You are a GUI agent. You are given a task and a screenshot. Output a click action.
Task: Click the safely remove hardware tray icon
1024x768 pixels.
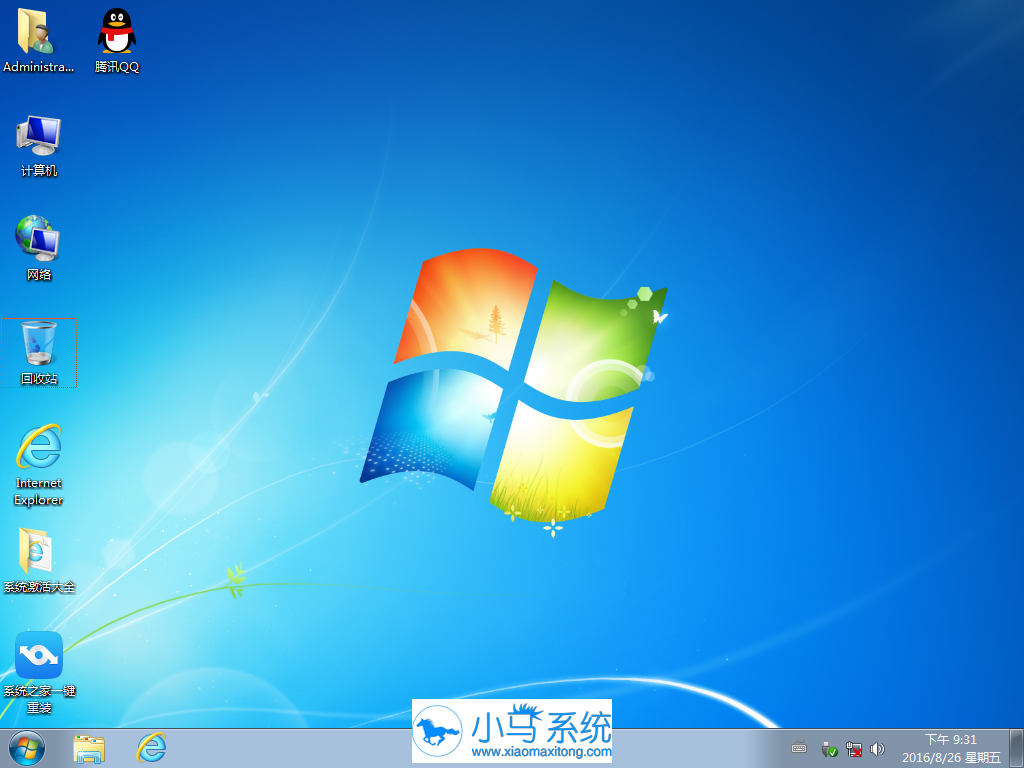tap(829, 749)
